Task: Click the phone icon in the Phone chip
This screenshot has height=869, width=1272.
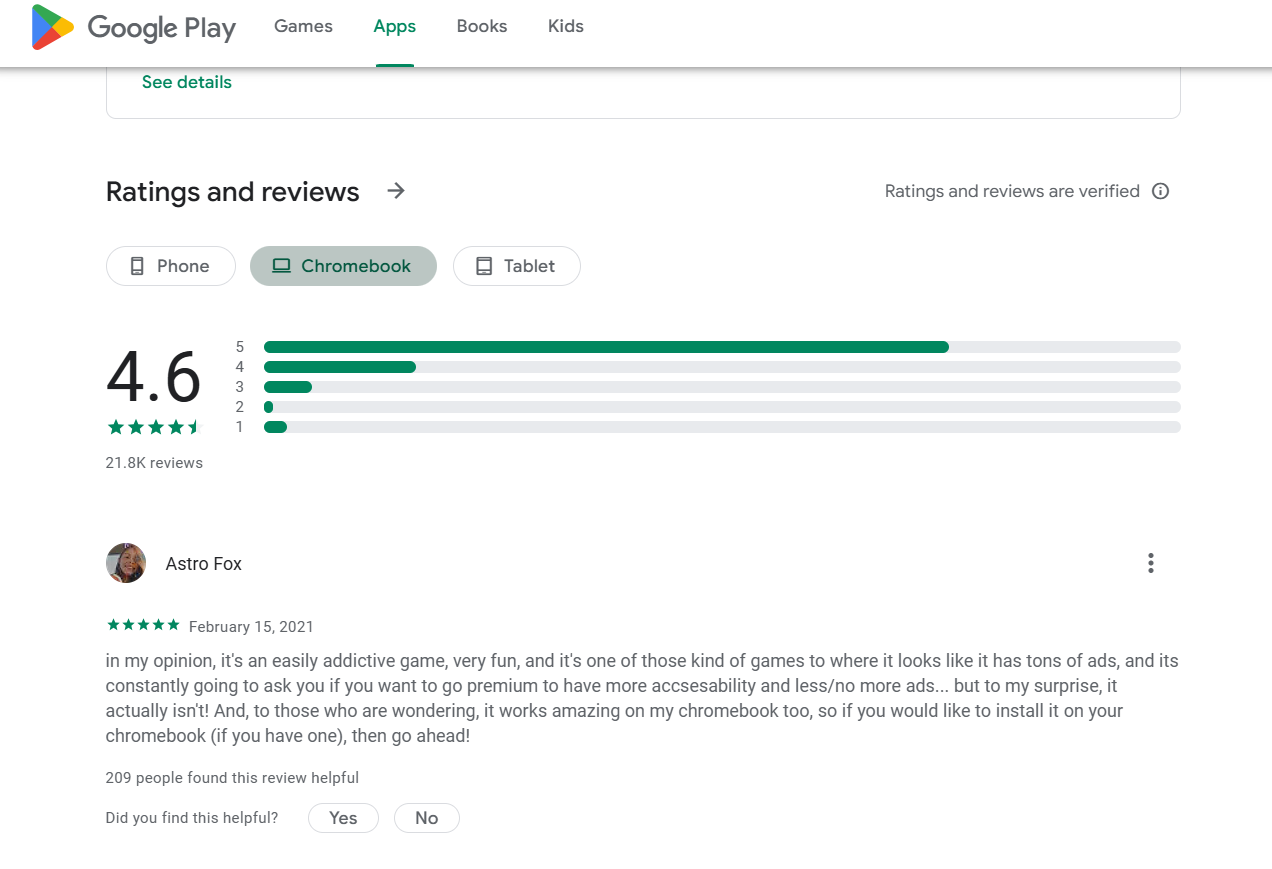Action: coord(137,266)
